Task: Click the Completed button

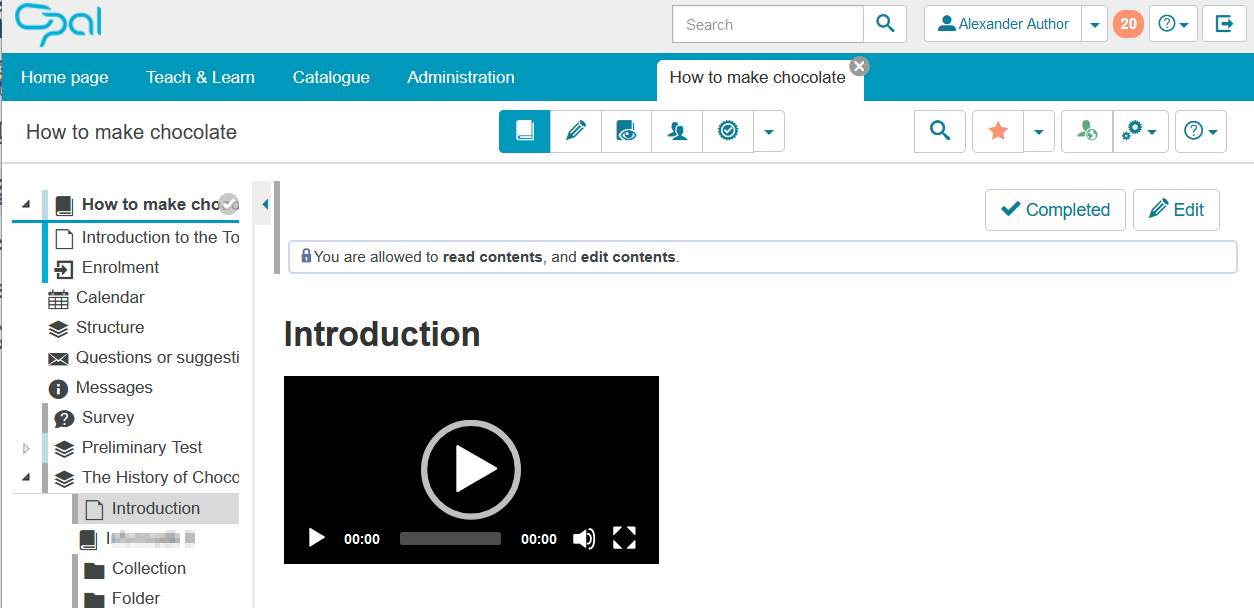Action: click(x=1055, y=210)
